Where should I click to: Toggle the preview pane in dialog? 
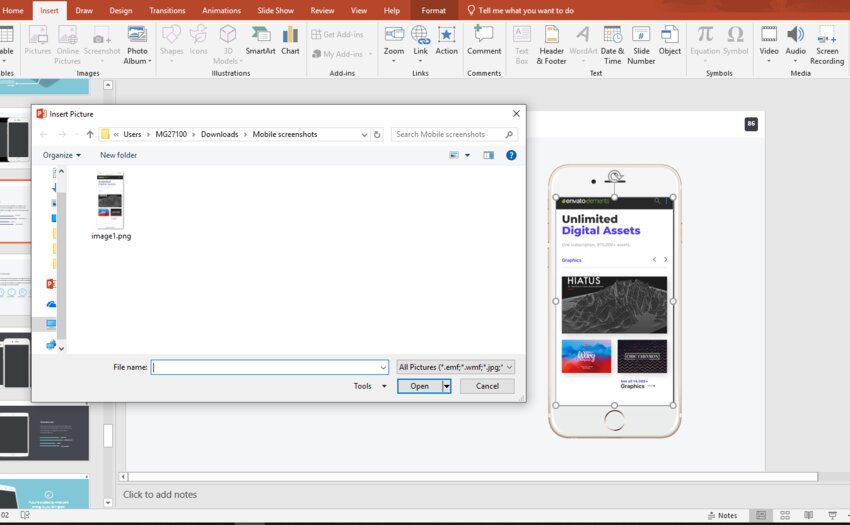coord(488,155)
